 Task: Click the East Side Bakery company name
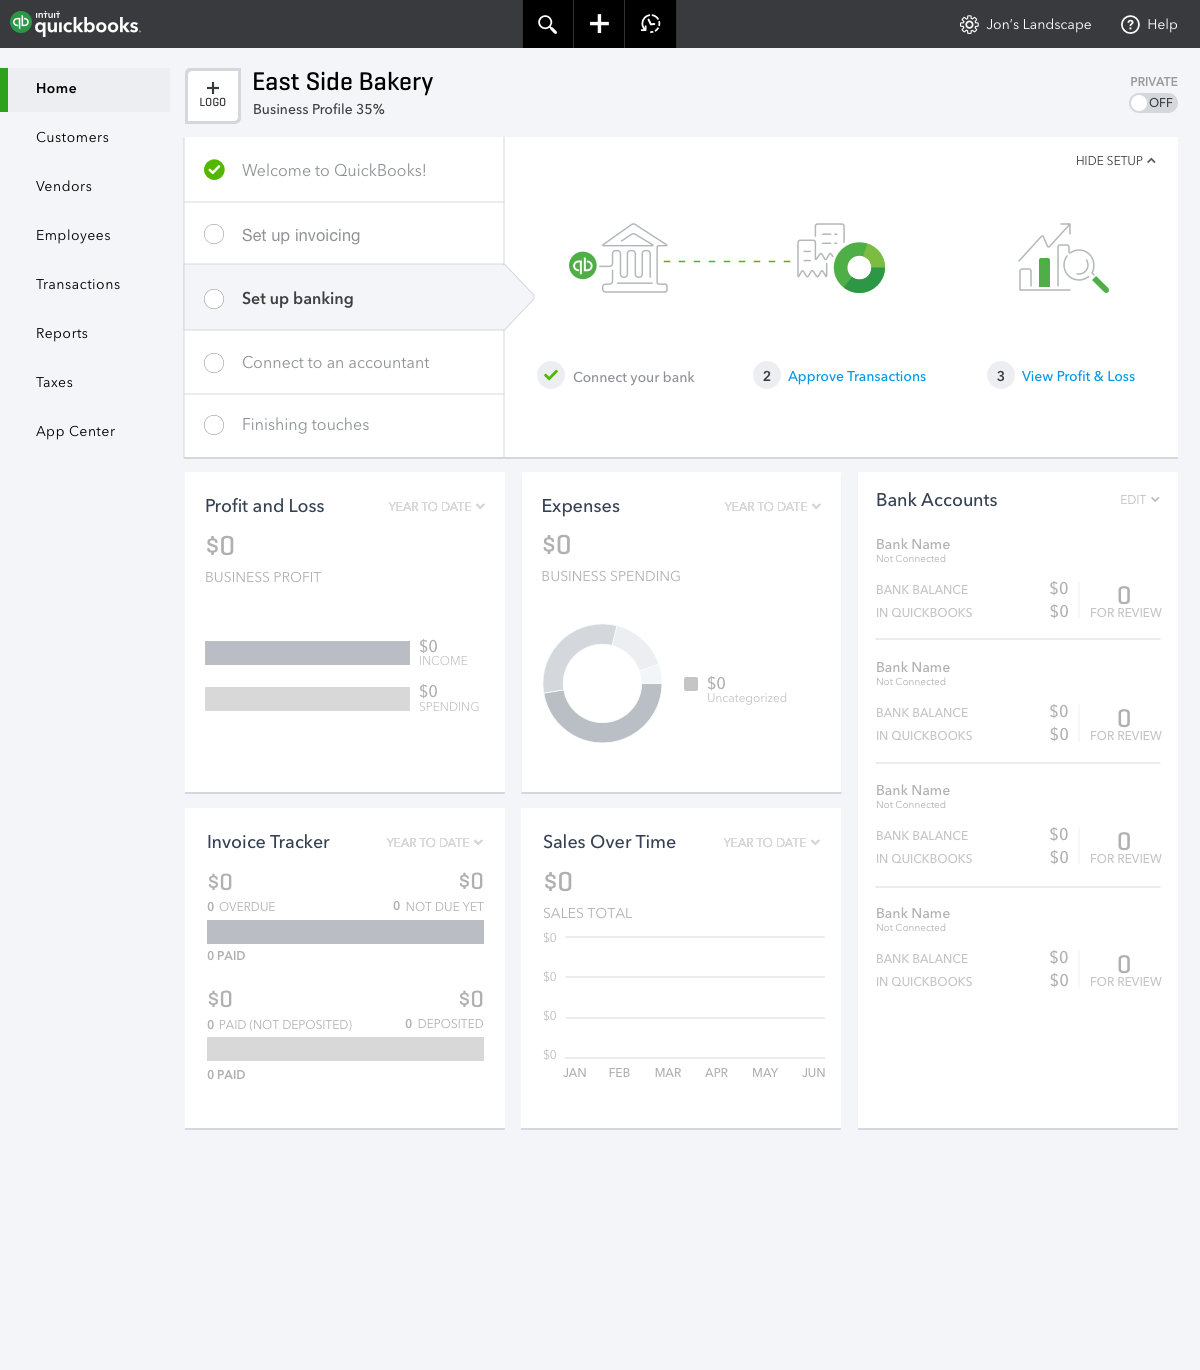click(343, 82)
